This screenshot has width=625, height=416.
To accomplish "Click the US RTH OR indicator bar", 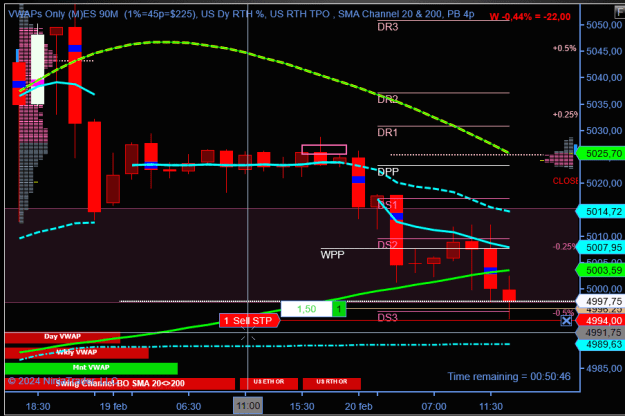I will [332, 383].
